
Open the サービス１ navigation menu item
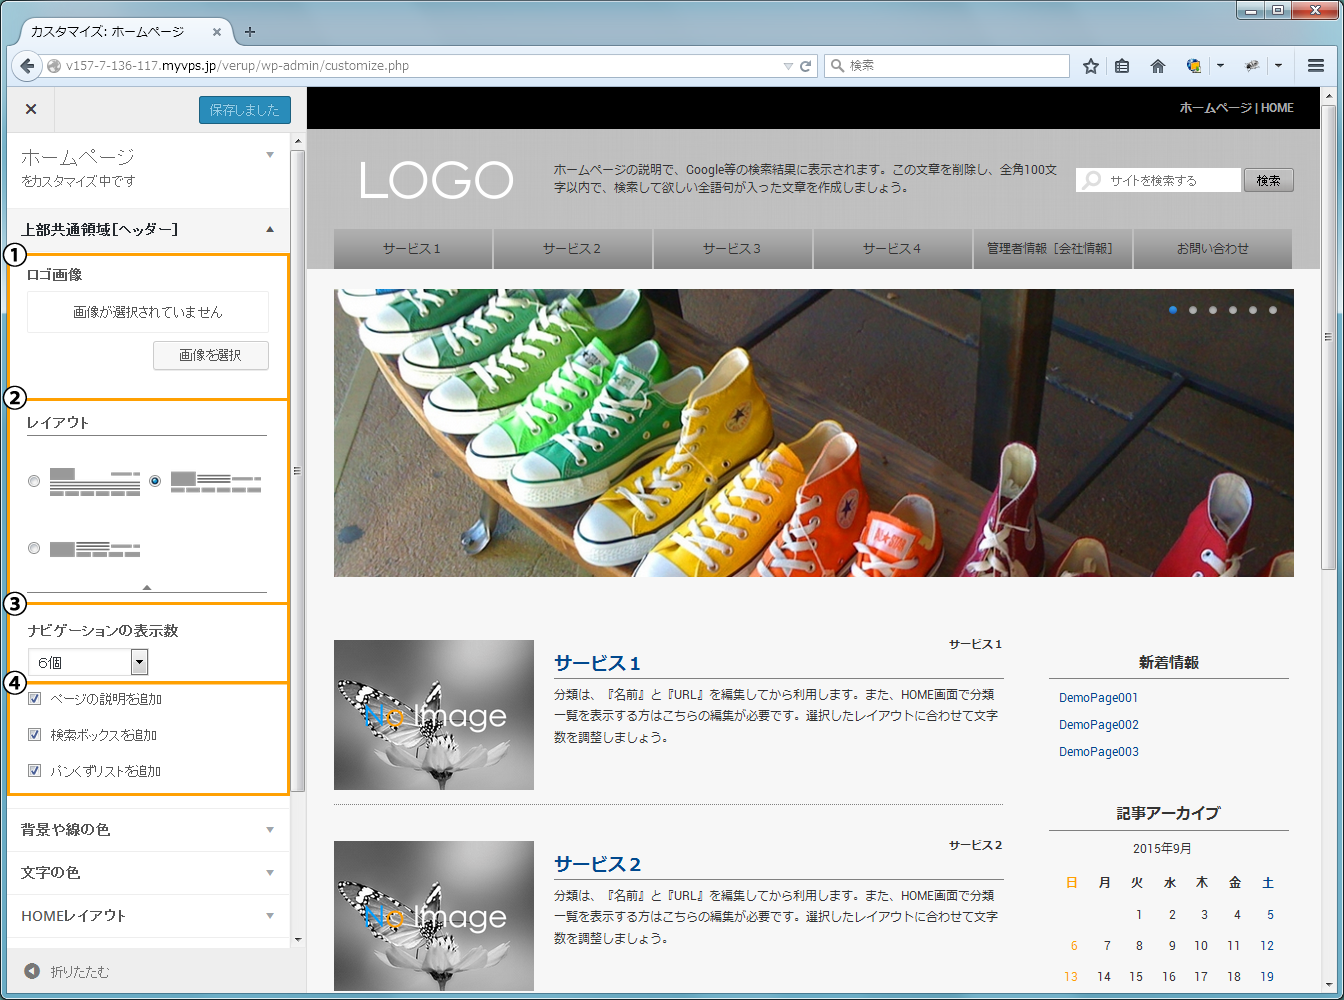click(x=413, y=249)
